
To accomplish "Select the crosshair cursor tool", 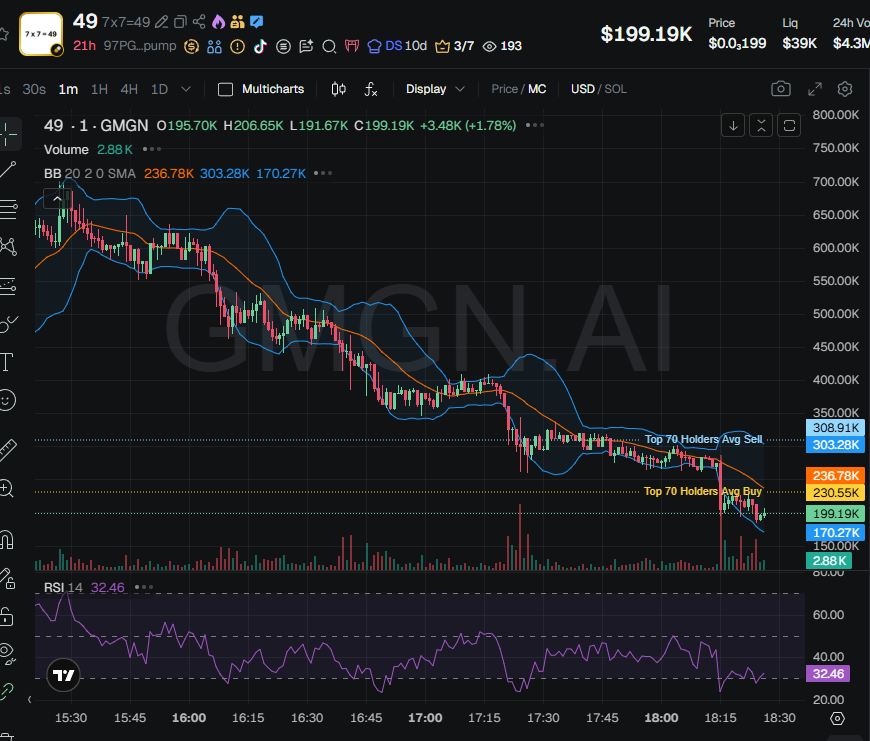I will coord(8,134).
